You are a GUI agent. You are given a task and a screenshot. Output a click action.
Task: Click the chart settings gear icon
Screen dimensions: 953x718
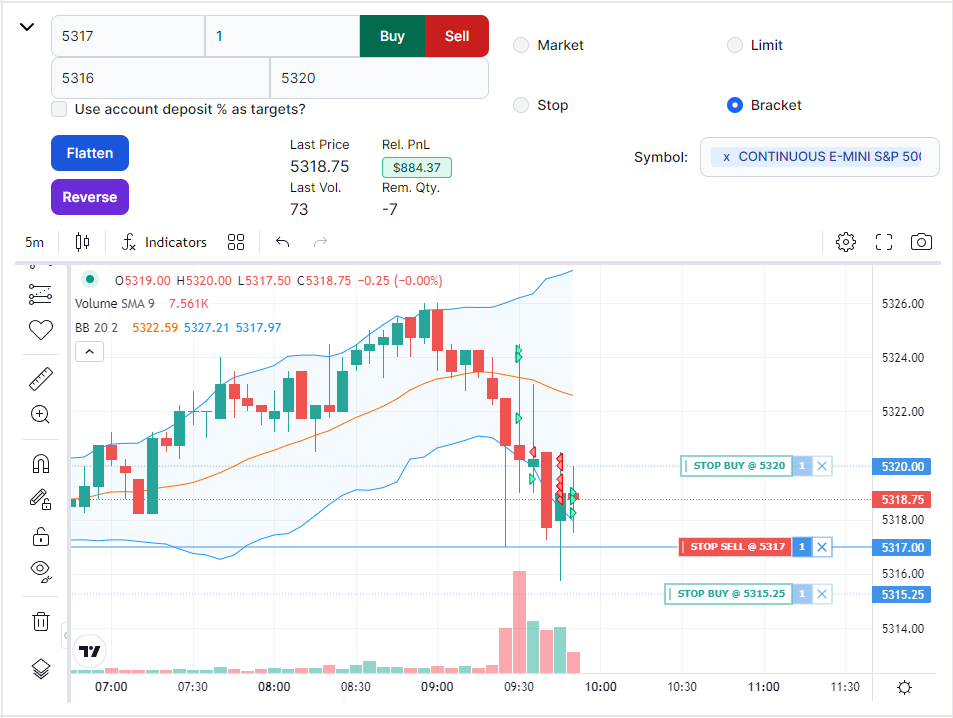coord(846,242)
